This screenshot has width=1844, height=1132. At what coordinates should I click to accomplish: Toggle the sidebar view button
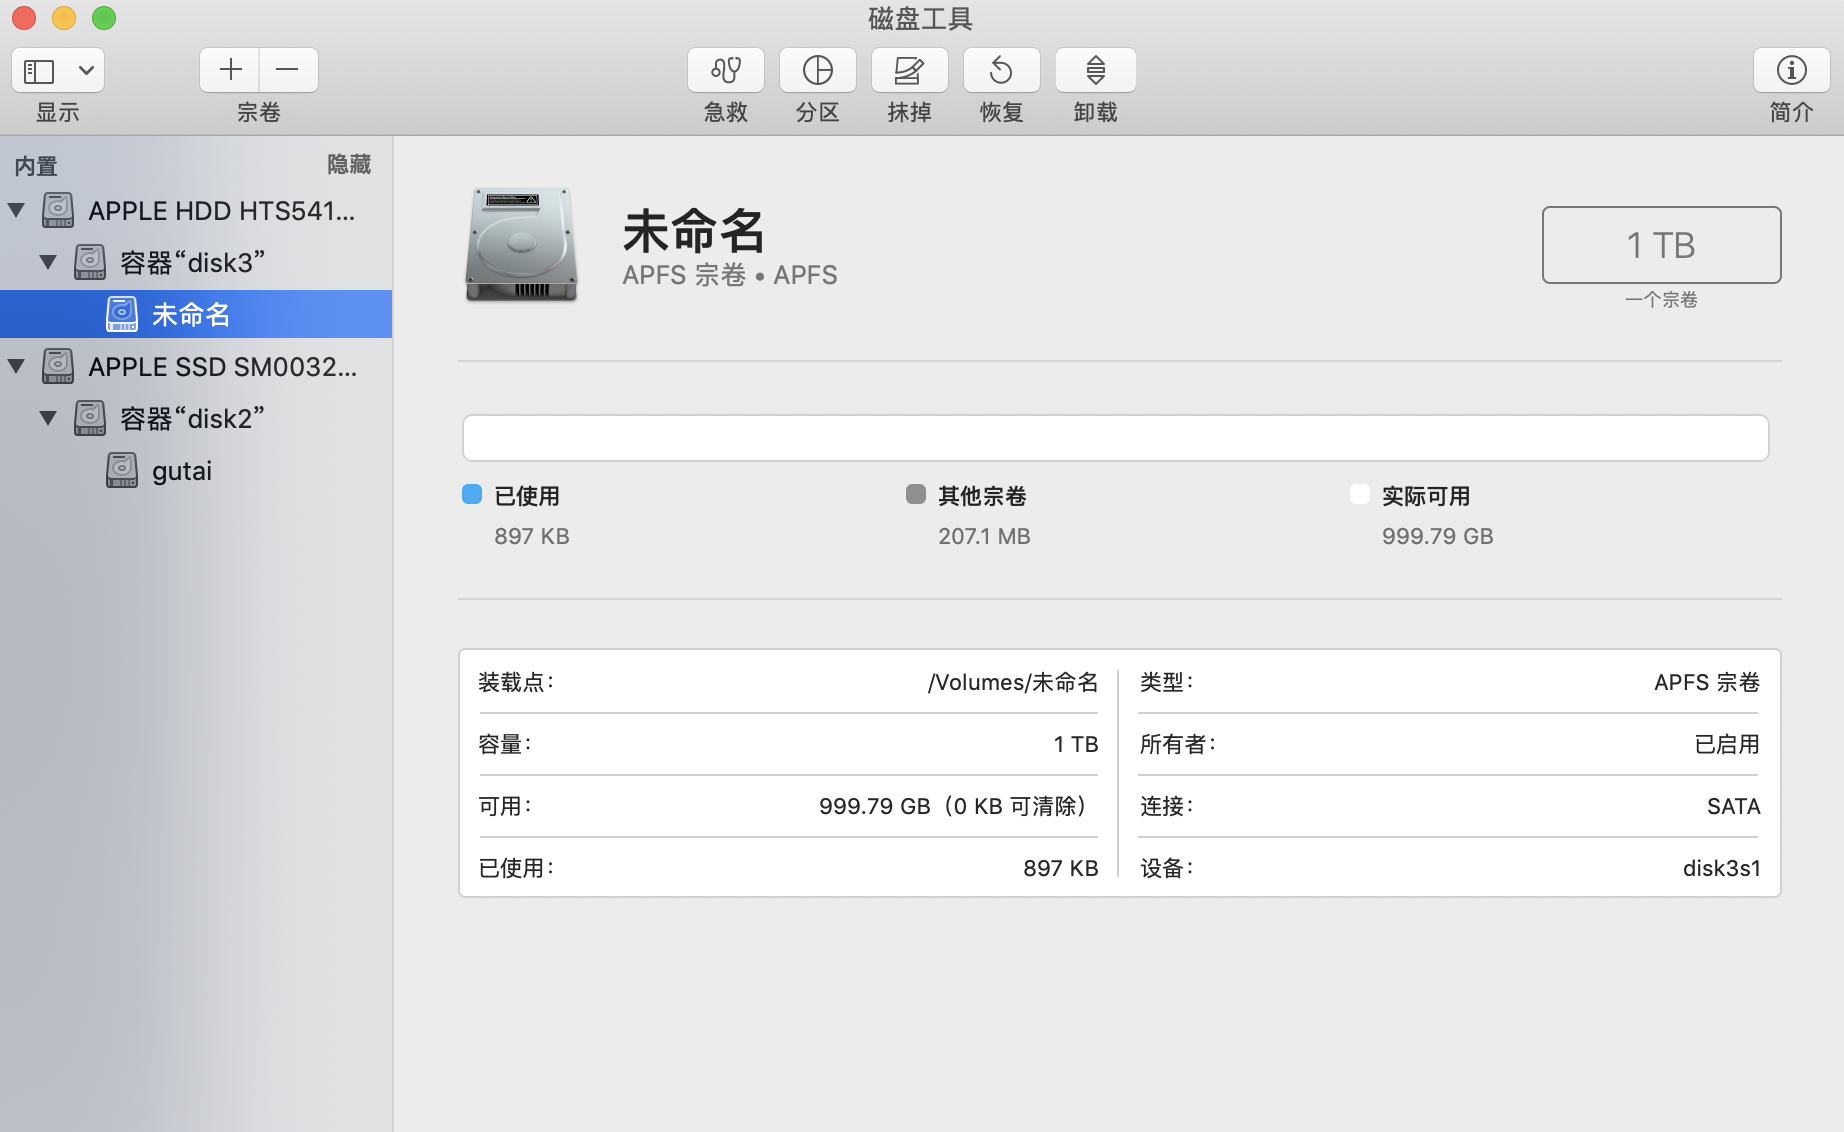click(40, 70)
